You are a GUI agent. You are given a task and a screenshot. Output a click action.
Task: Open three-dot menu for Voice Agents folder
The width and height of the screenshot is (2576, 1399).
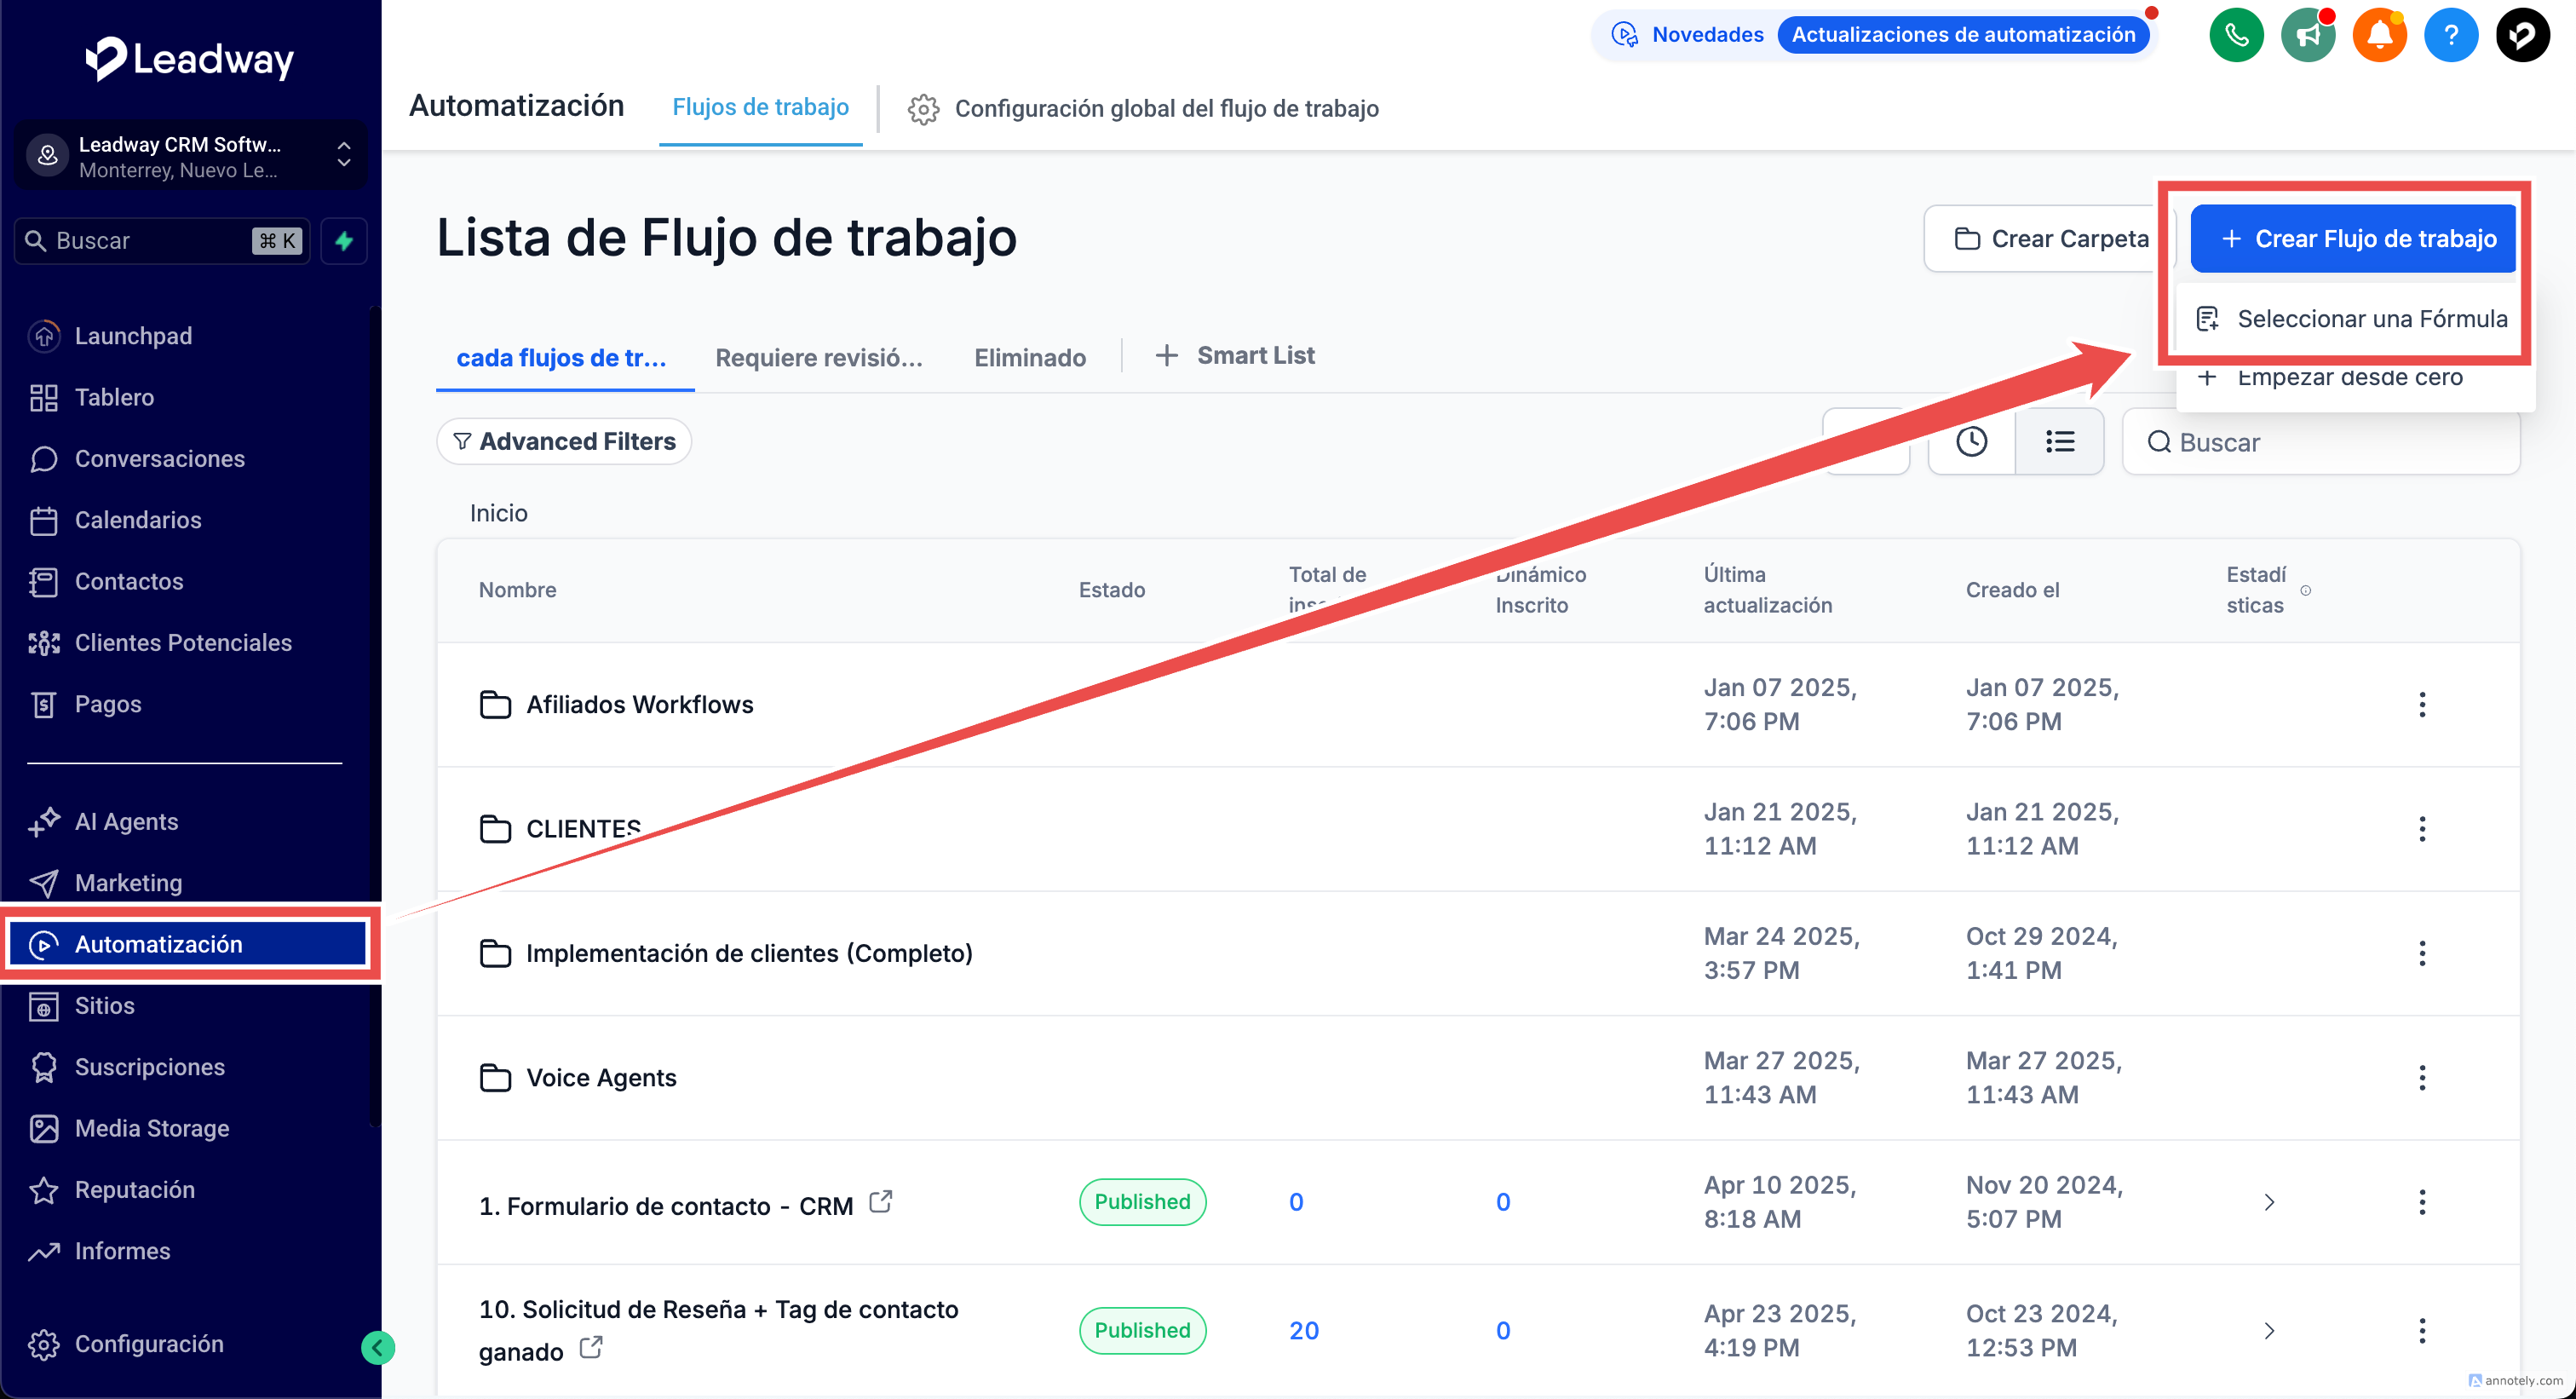[2421, 1078]
